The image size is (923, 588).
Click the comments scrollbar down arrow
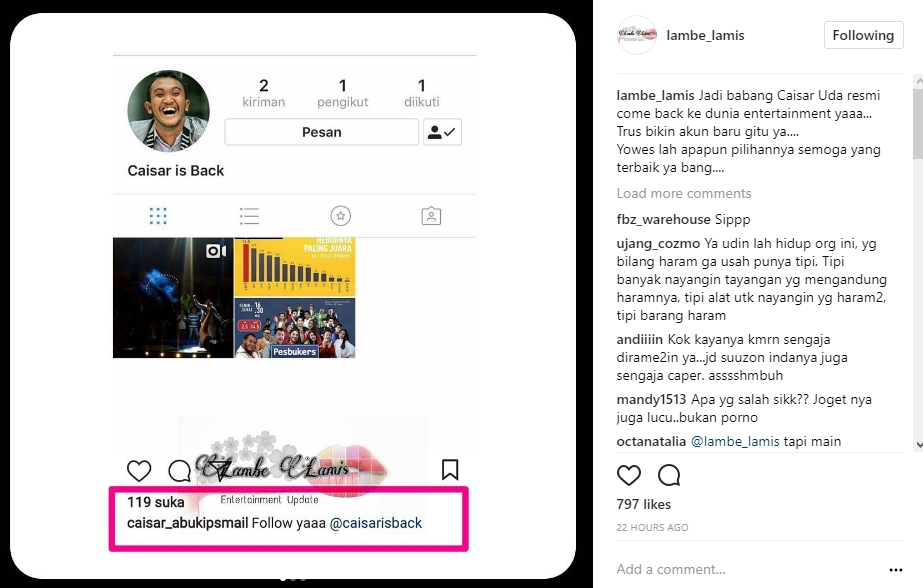click(918, 446)
